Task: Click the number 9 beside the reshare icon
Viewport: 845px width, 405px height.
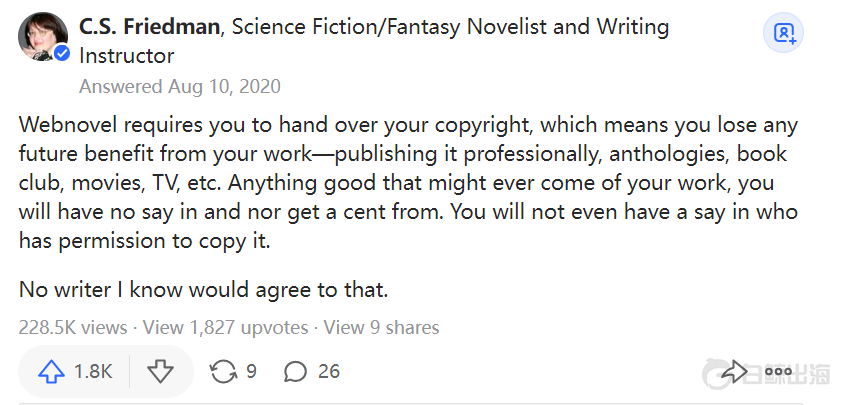Action: point(251,372)
